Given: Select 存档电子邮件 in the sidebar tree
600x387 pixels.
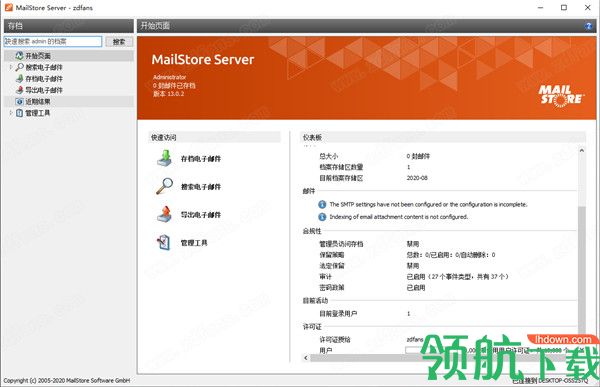Looking at the screenshot, I should pos(44,78).
